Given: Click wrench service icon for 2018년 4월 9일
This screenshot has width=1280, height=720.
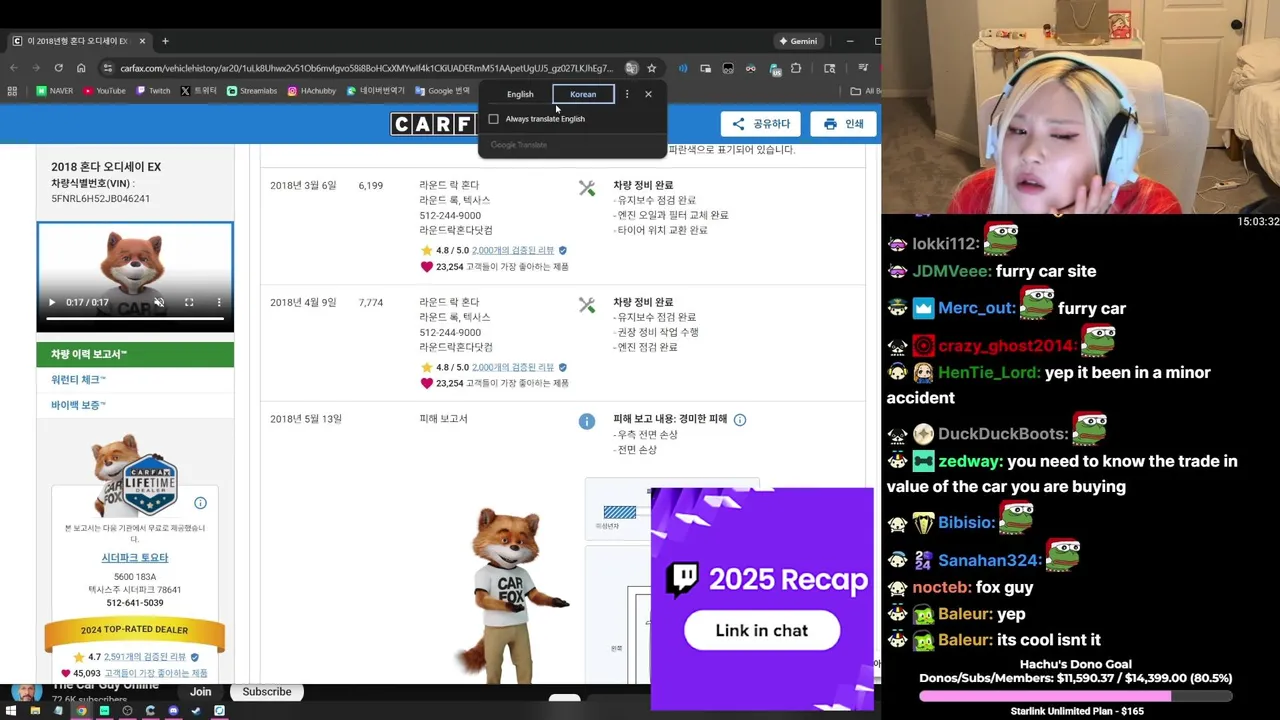Looking at the screenshot, I should click(587, 305).
